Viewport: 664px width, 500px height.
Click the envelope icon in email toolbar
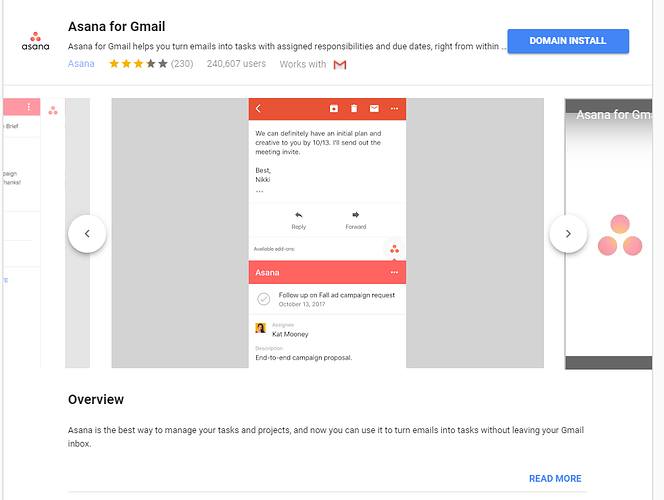pyautogui.click(x=374, y=109)
